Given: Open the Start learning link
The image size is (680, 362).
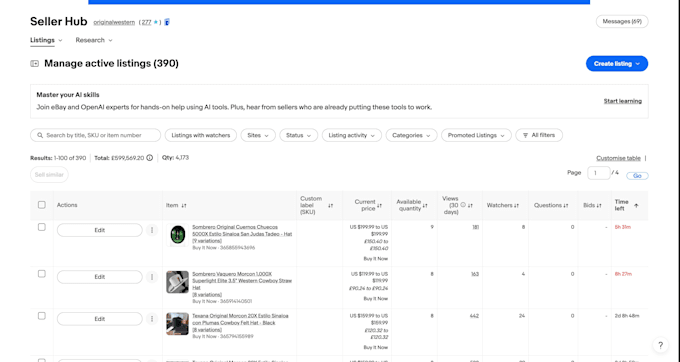Looking at the screenshot, I should (x=622, y=101).
